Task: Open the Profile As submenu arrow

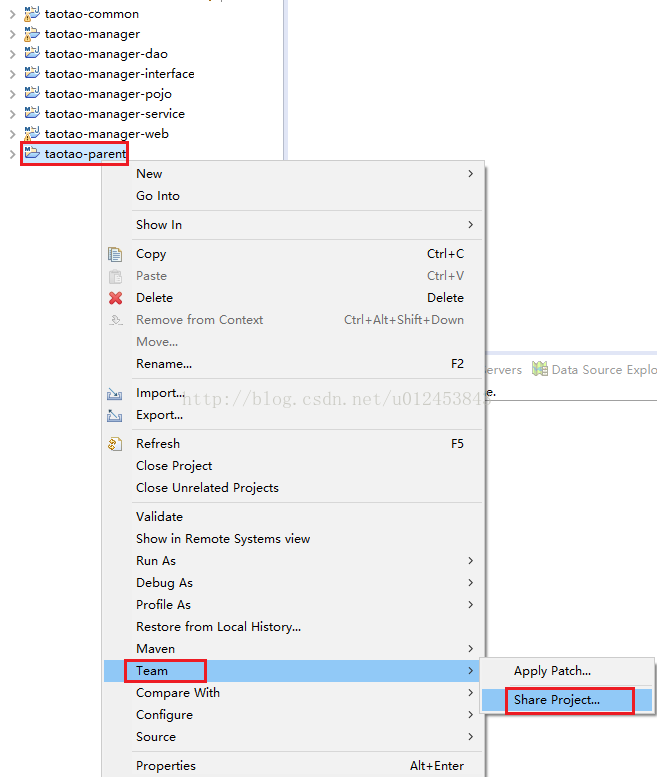Action: 470,605
